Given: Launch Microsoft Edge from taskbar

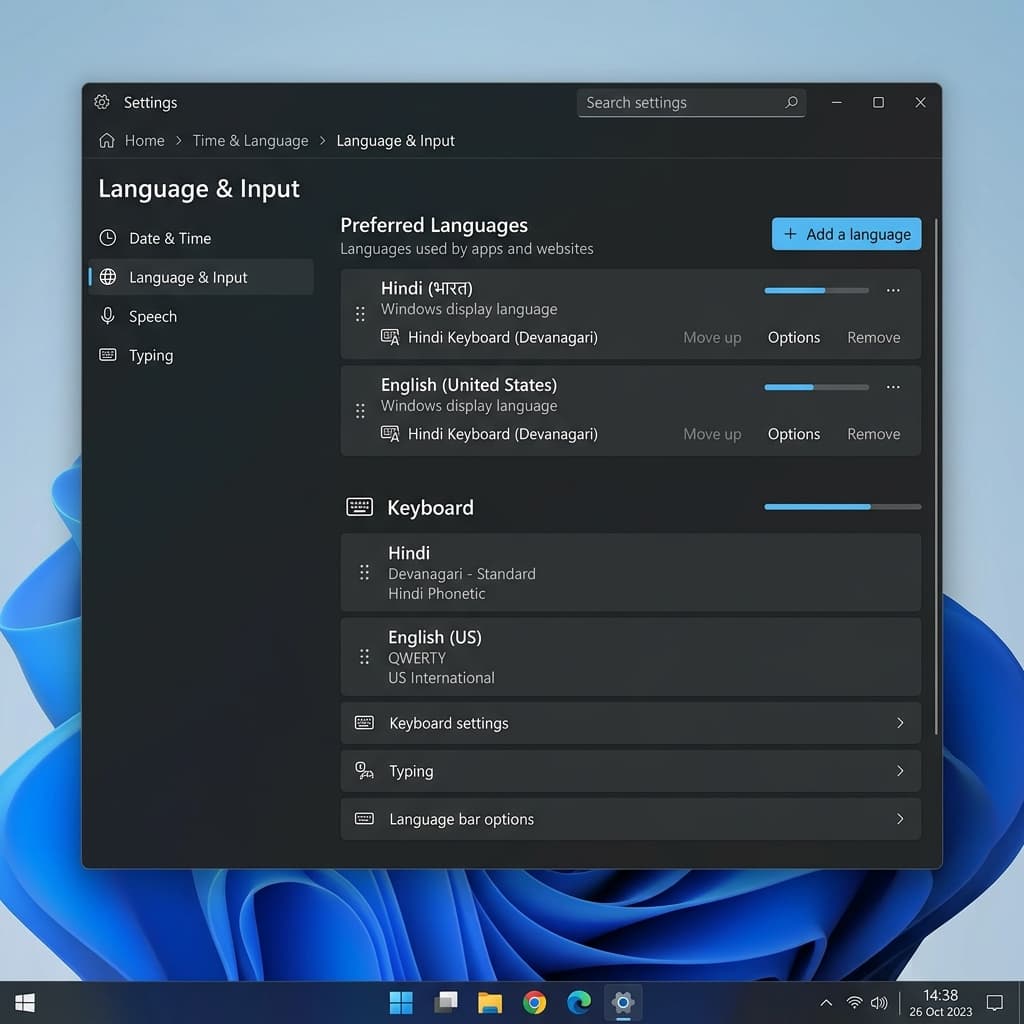Looking at the screenshot, I should click(579, 1002).
